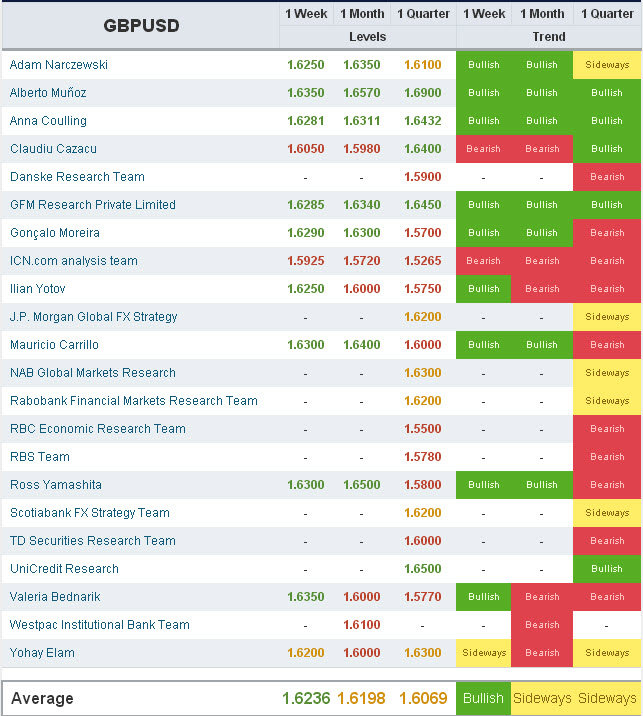This screenshot has width=643, height=716.
Task: Click Westpac's Bearish 1 Month trend cell
Action: (x=542, y=625)
